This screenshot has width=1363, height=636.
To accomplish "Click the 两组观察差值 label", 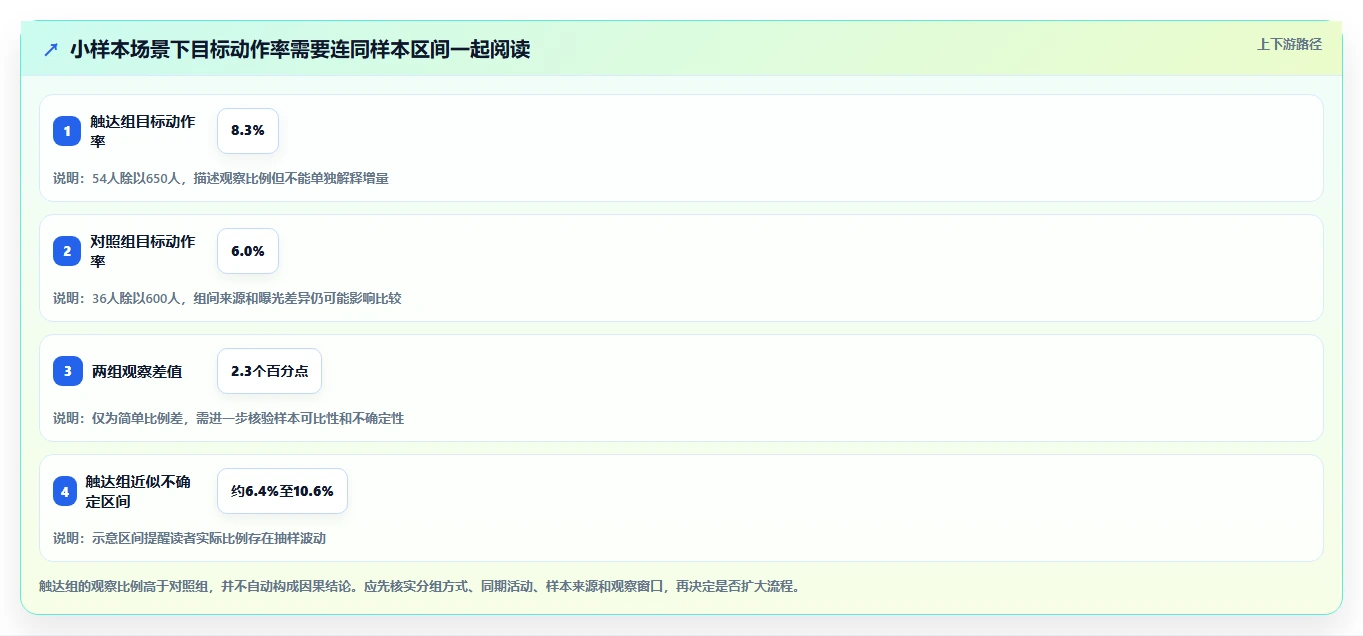I will pyautogui.click(x=137, y=371).
